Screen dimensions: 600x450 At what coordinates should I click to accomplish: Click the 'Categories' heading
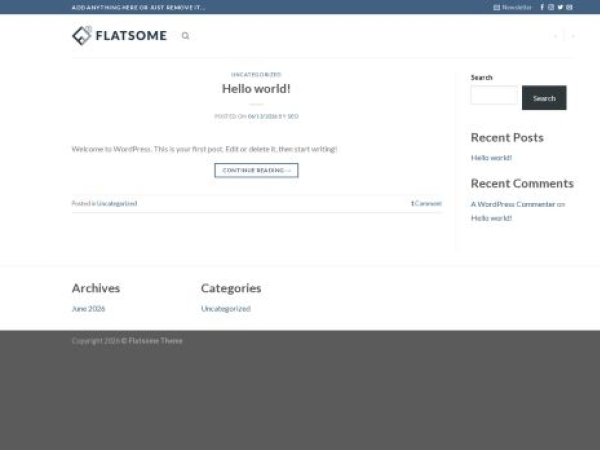pos(231,288)
